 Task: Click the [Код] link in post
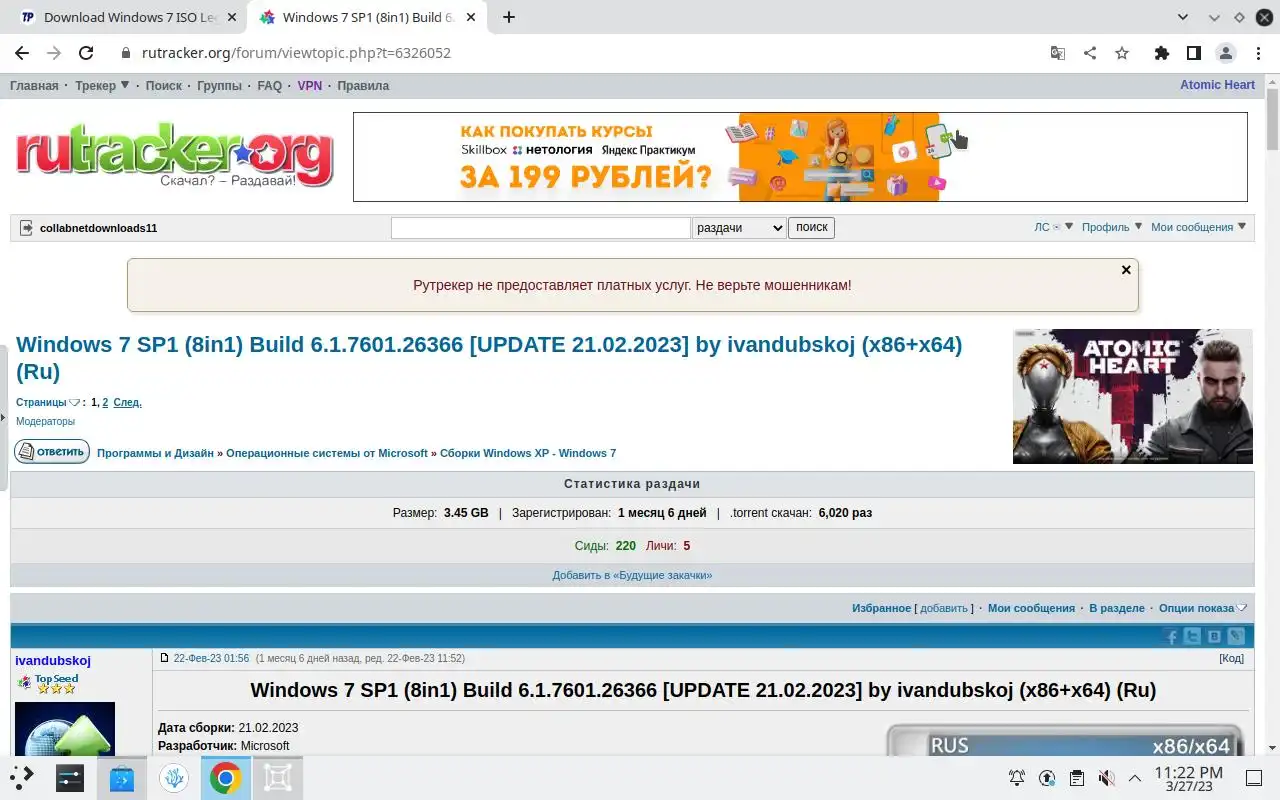(1231, 659)
